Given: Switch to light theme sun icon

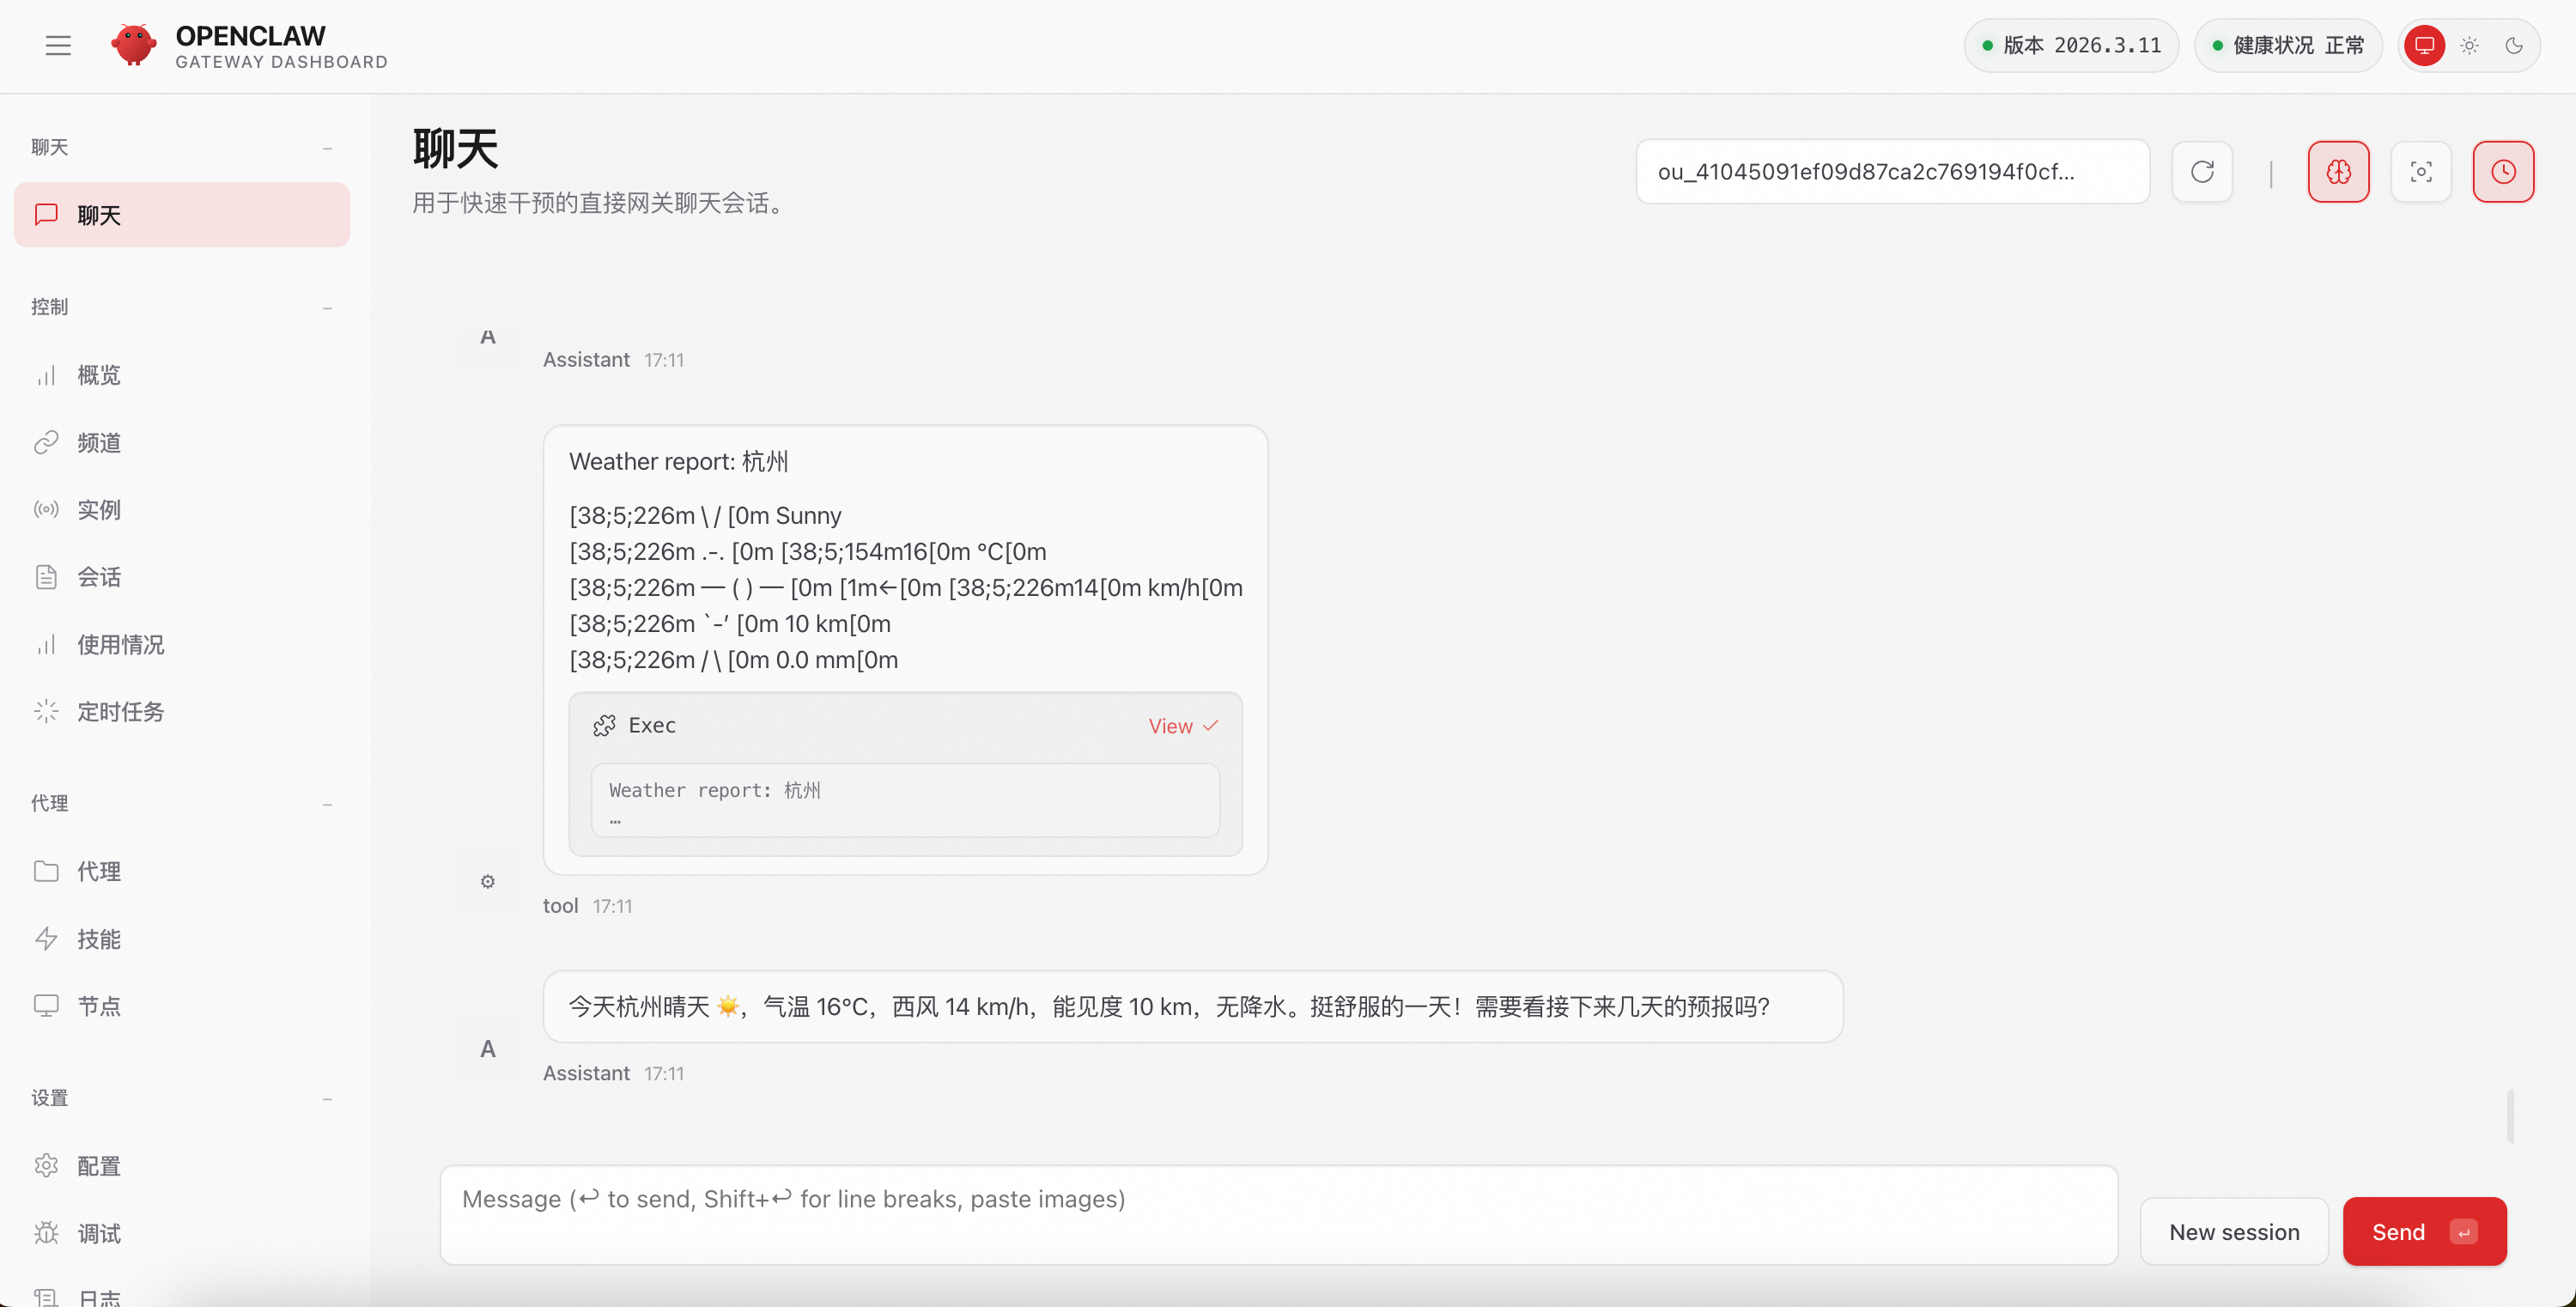Looking at the screenshot, I should pos(2469,45).
